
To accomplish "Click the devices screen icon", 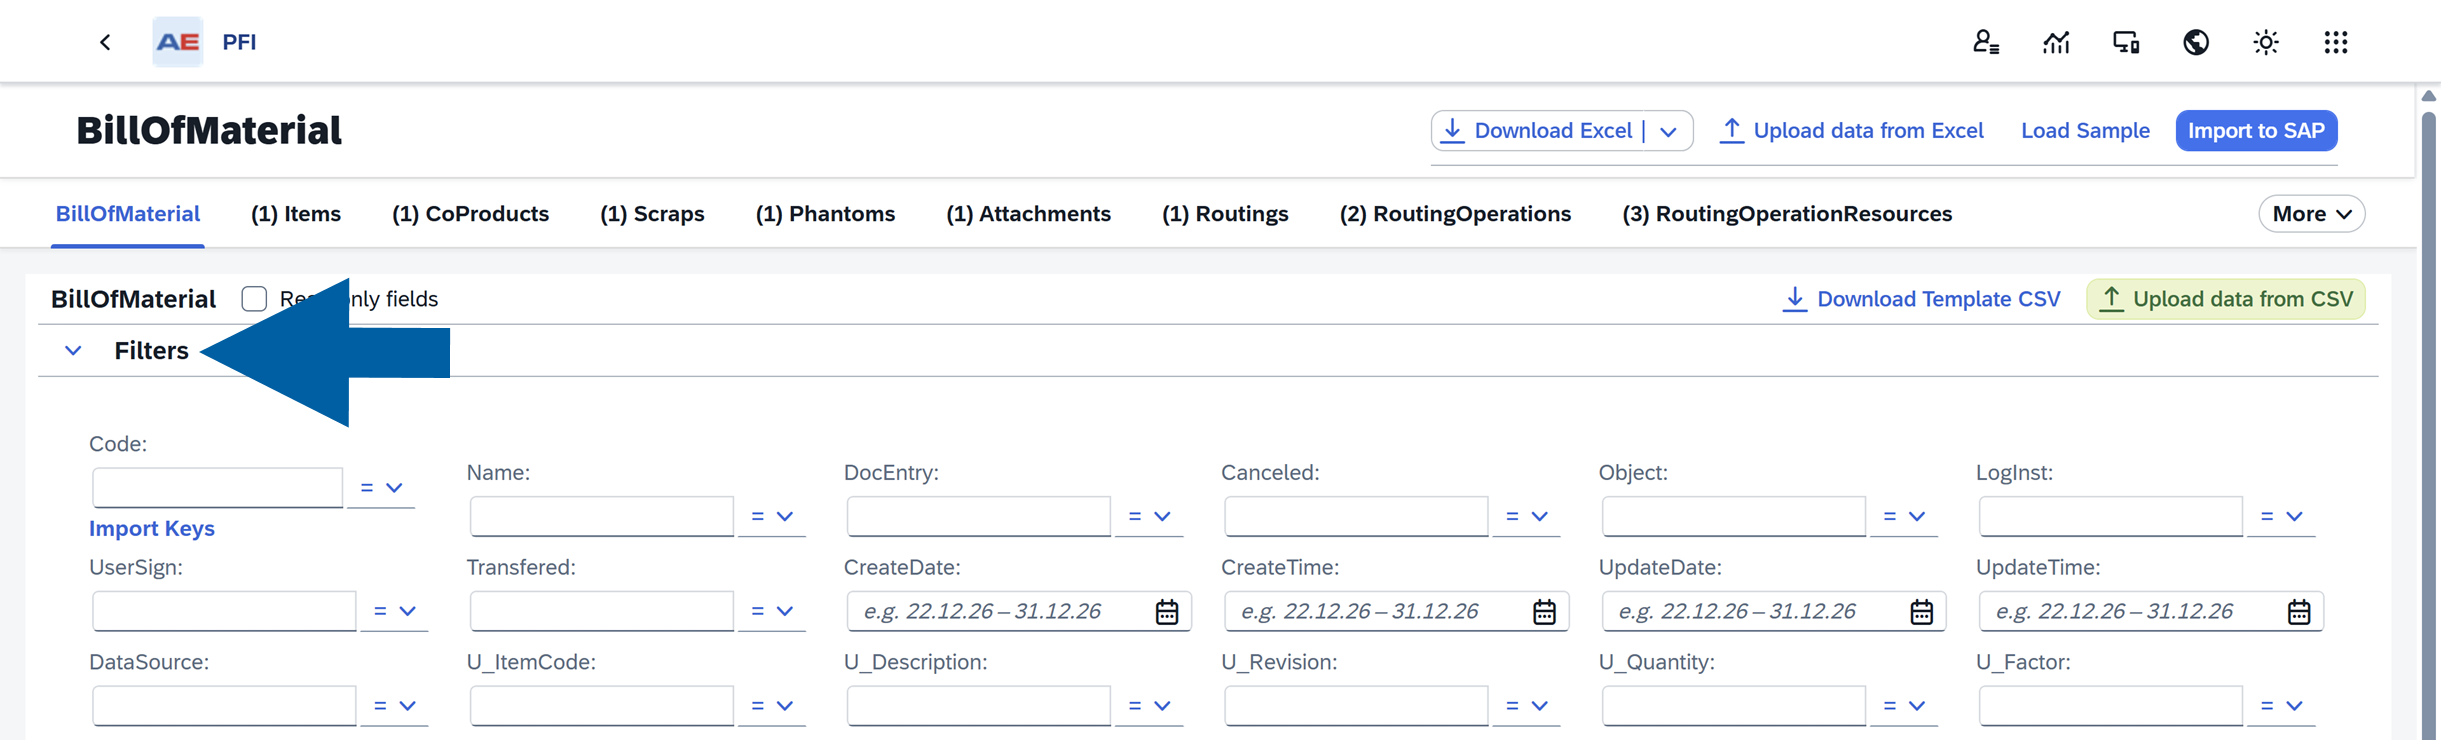I will click(2125, 42).
